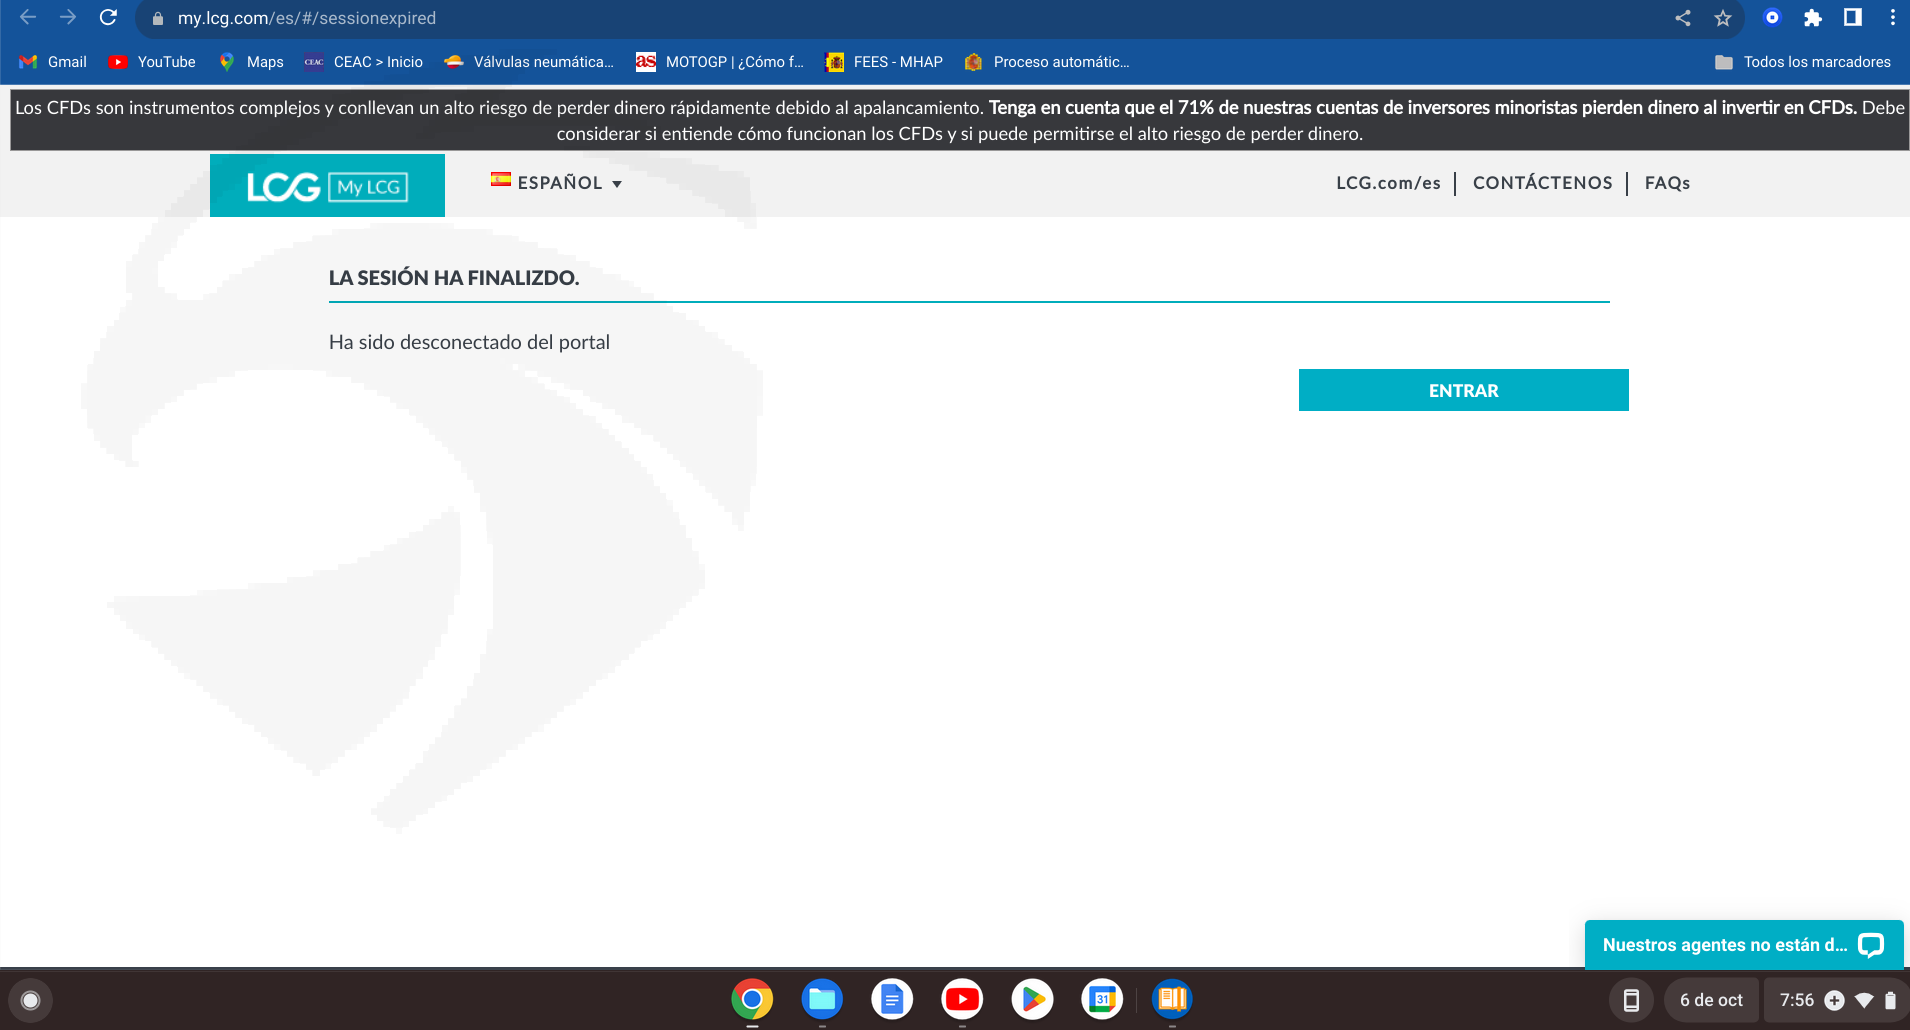Open the LCG.com/es link

click(1388, 183)
